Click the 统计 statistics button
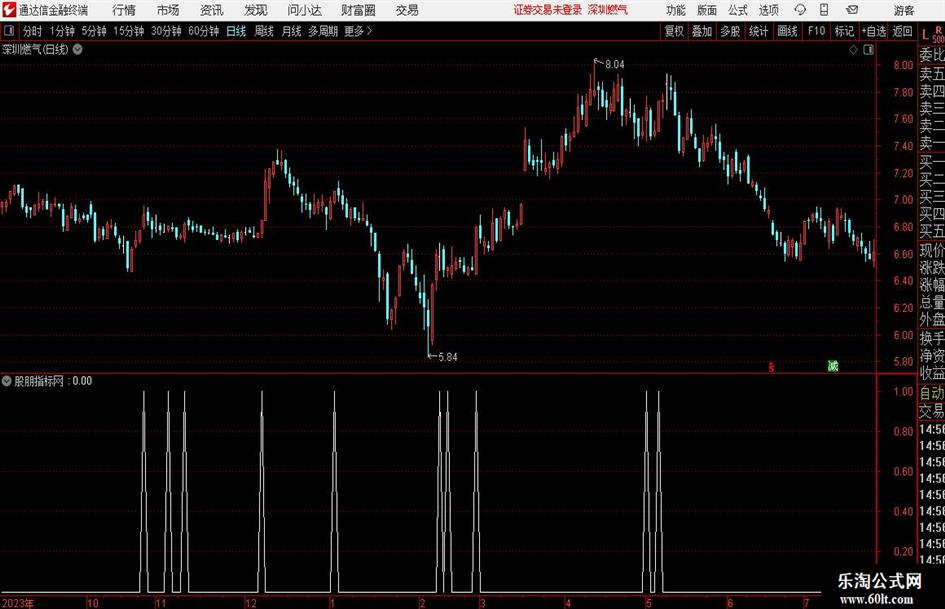Screen dimensions: 945x609 coord(758,31)
